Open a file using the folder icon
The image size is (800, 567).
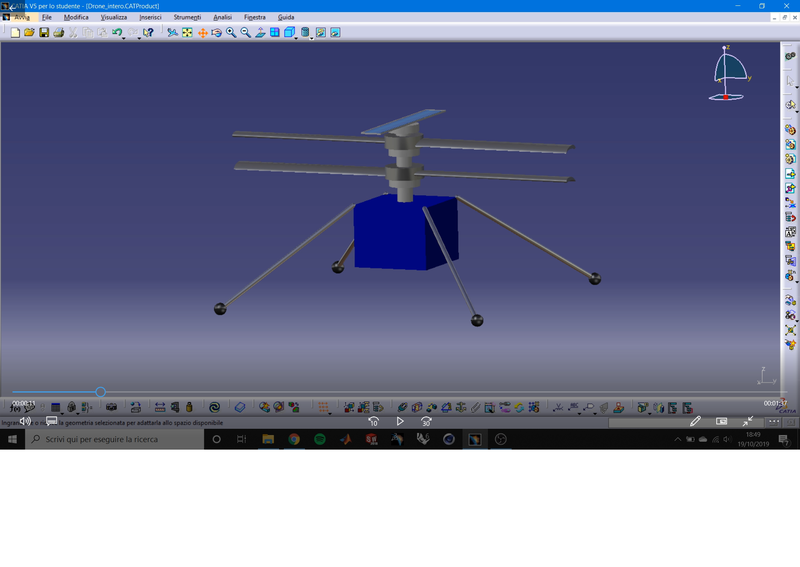tap(29, 33)
